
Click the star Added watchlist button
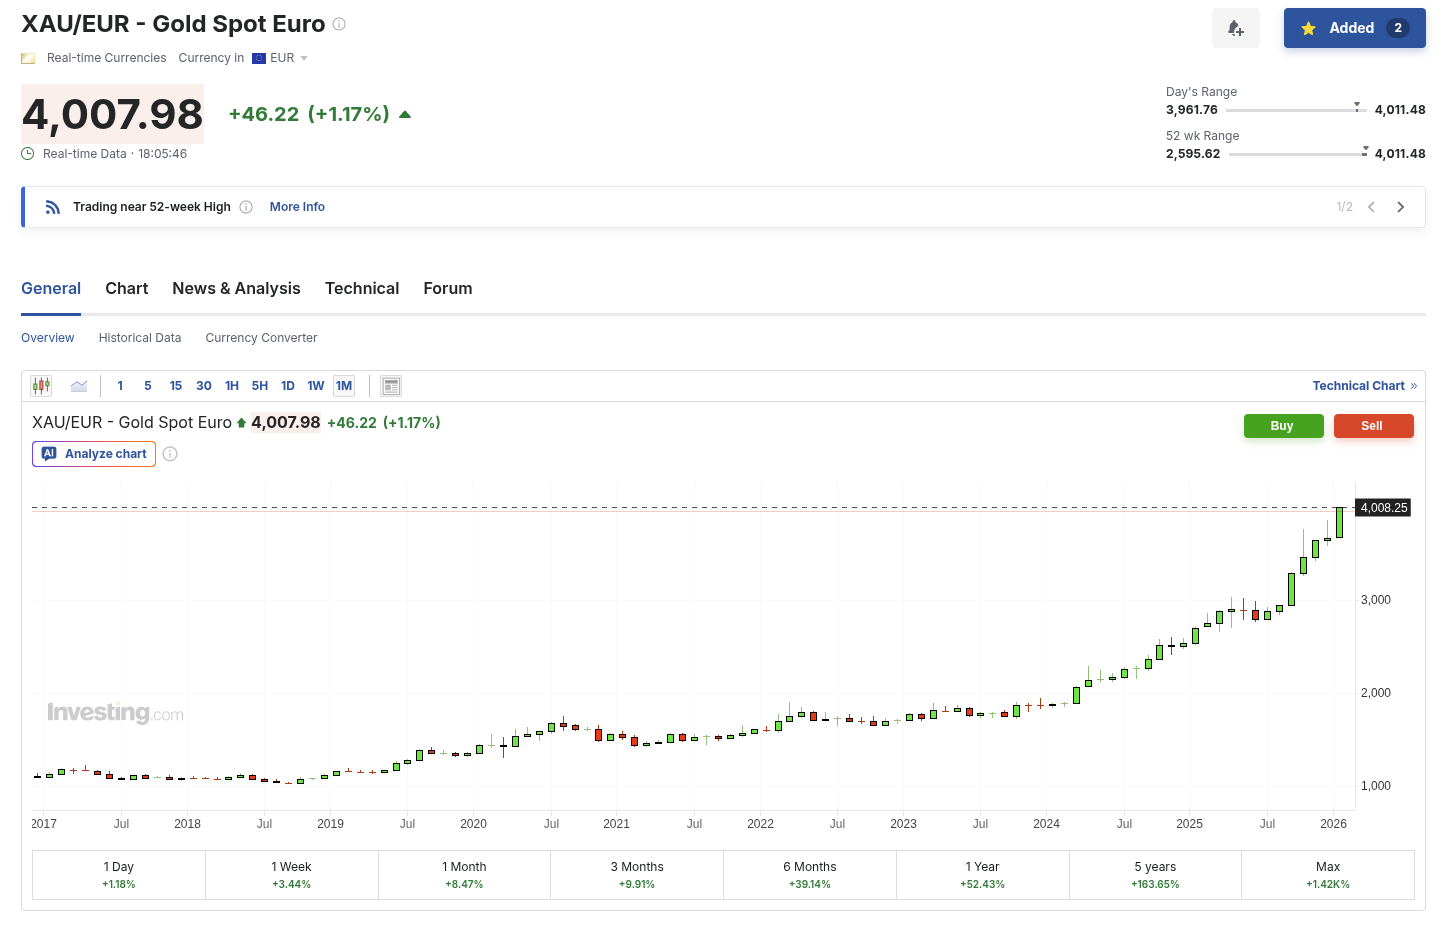point(1354,28)
